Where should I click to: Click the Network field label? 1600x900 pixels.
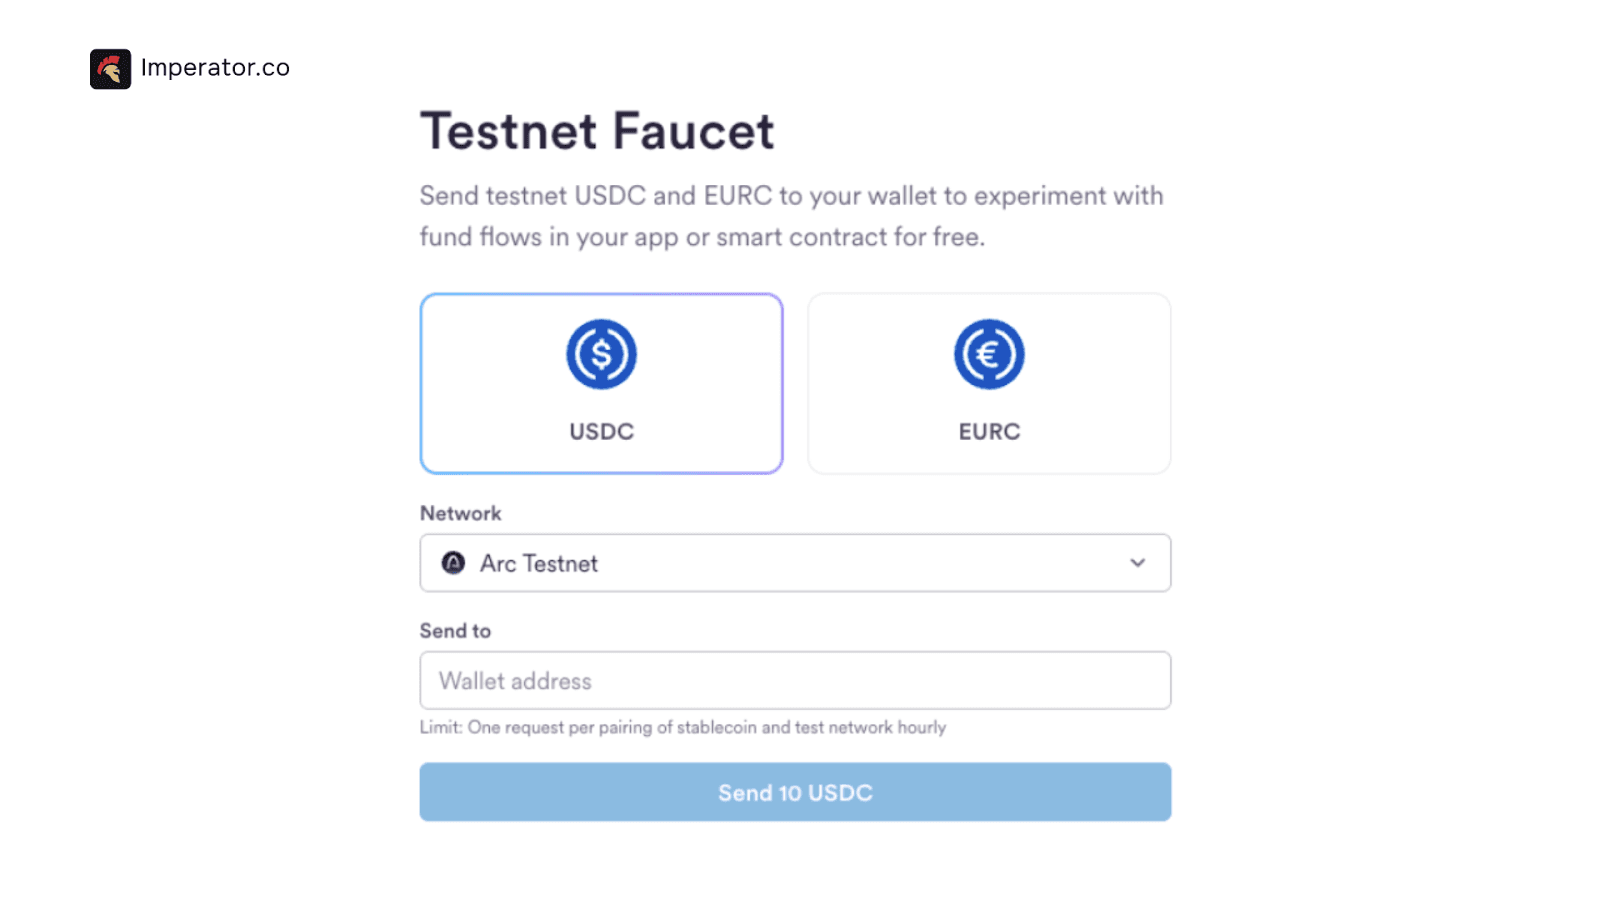click(x=460, y=513)
